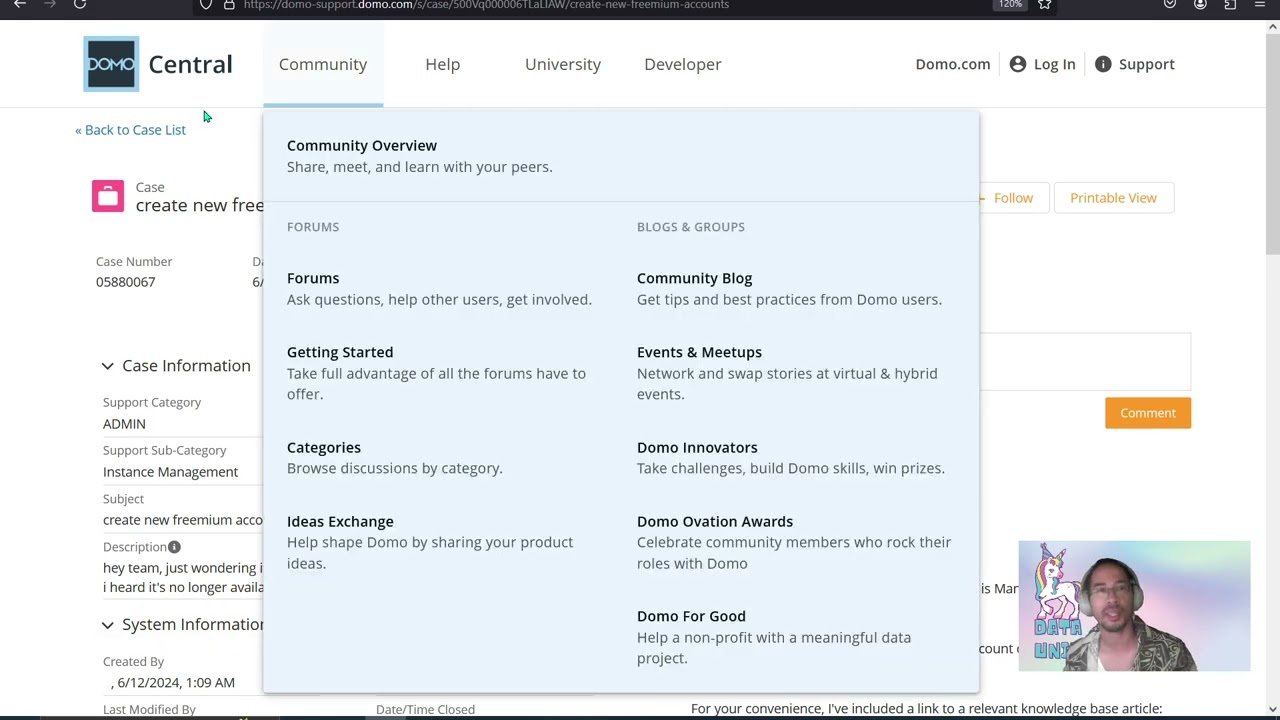Click the Pocket save icon
This screenshot has width=1280, height=720.
[1170, 4]
